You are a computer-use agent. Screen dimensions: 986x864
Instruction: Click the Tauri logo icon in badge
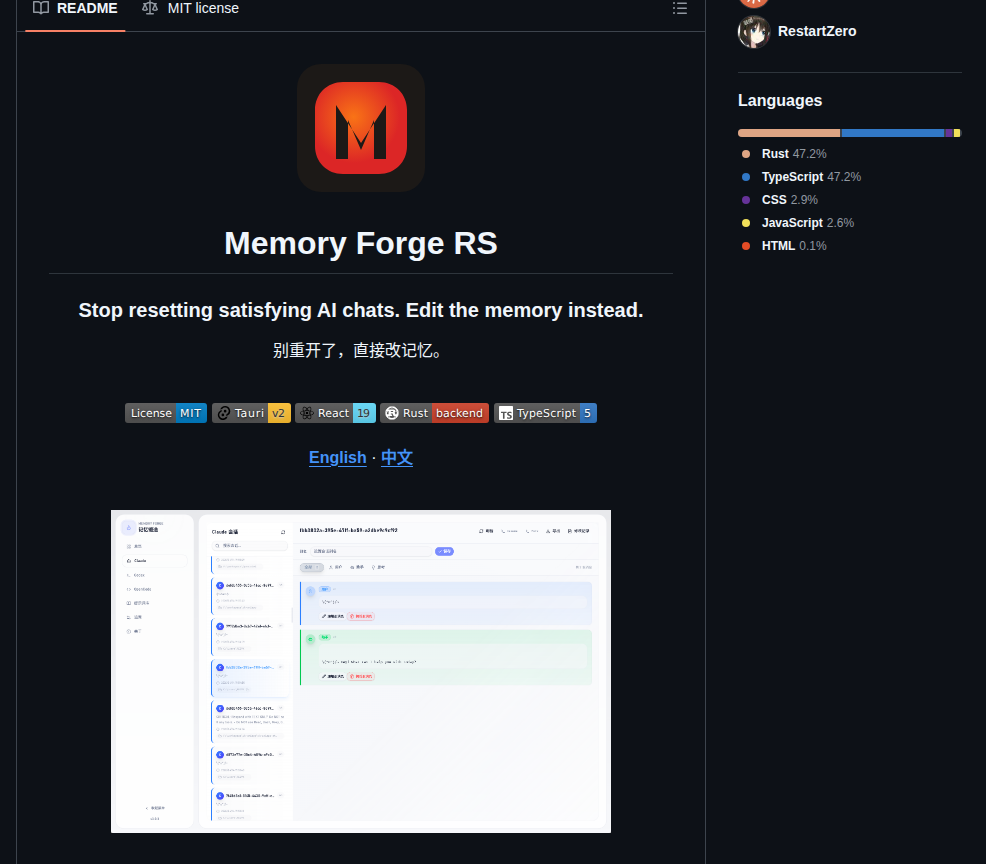coord(223,413)
